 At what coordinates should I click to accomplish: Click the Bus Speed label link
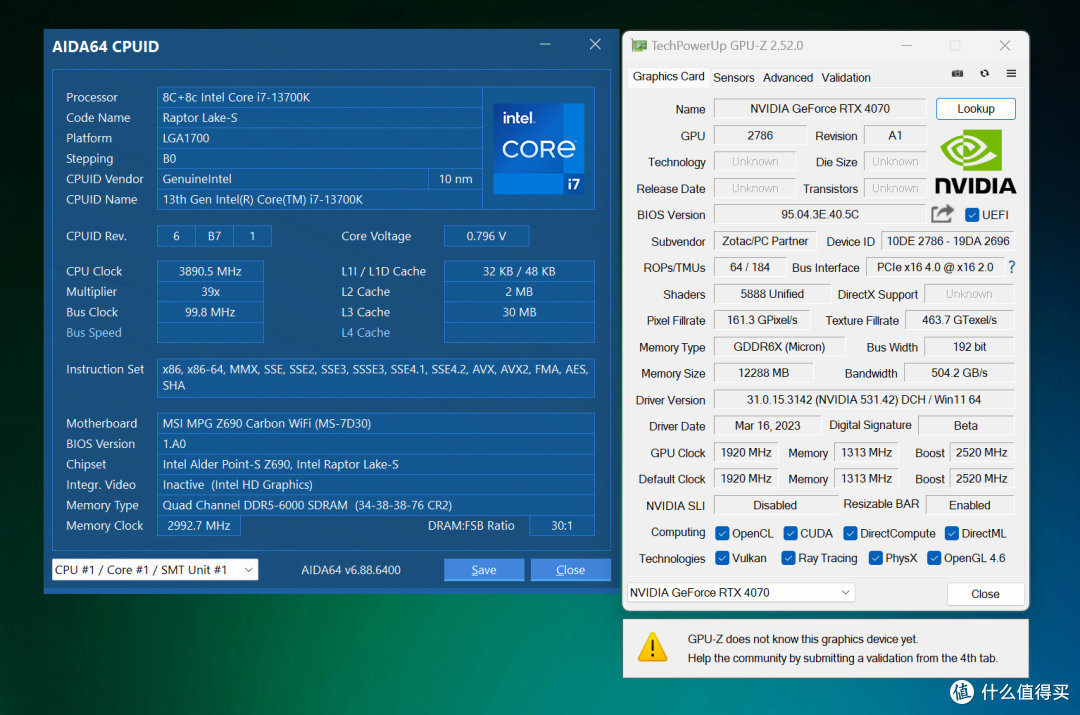click(94, 333)
